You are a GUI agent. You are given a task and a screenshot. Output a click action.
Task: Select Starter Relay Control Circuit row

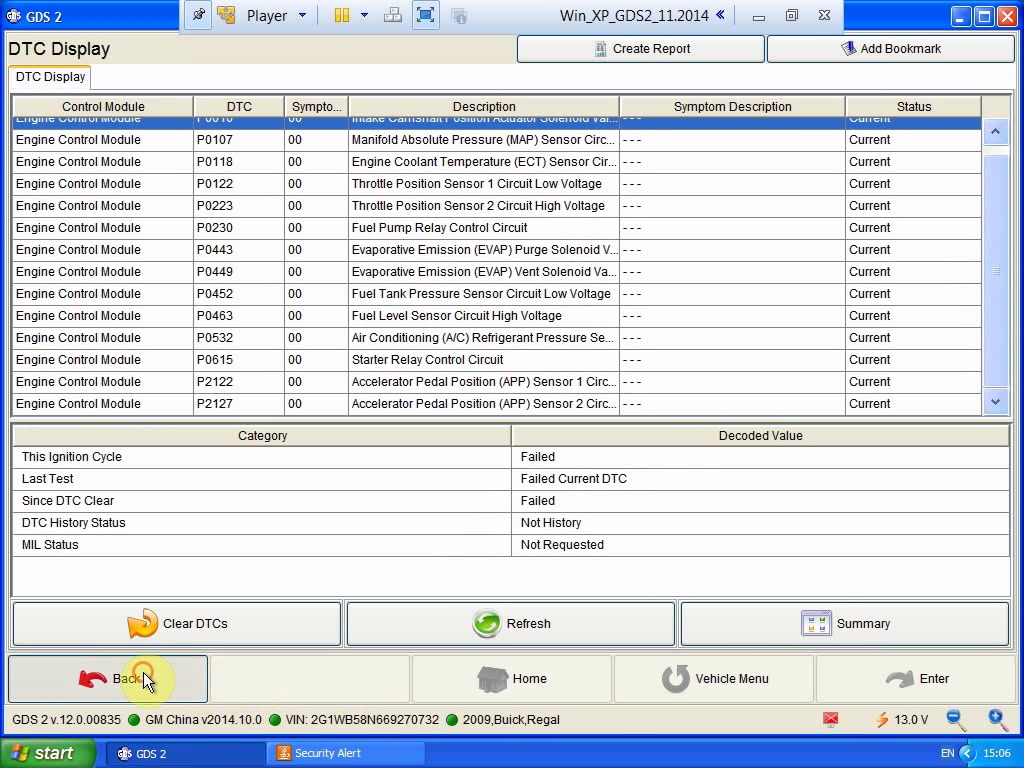[x=496, y=360]
